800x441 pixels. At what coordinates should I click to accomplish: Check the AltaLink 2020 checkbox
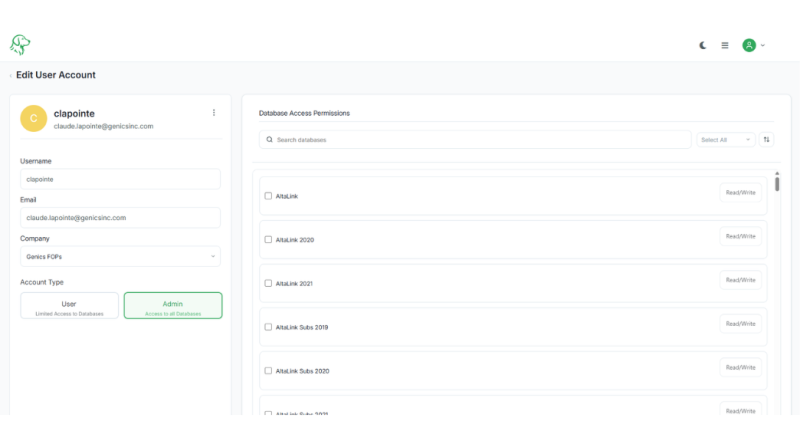pos(268,239)
